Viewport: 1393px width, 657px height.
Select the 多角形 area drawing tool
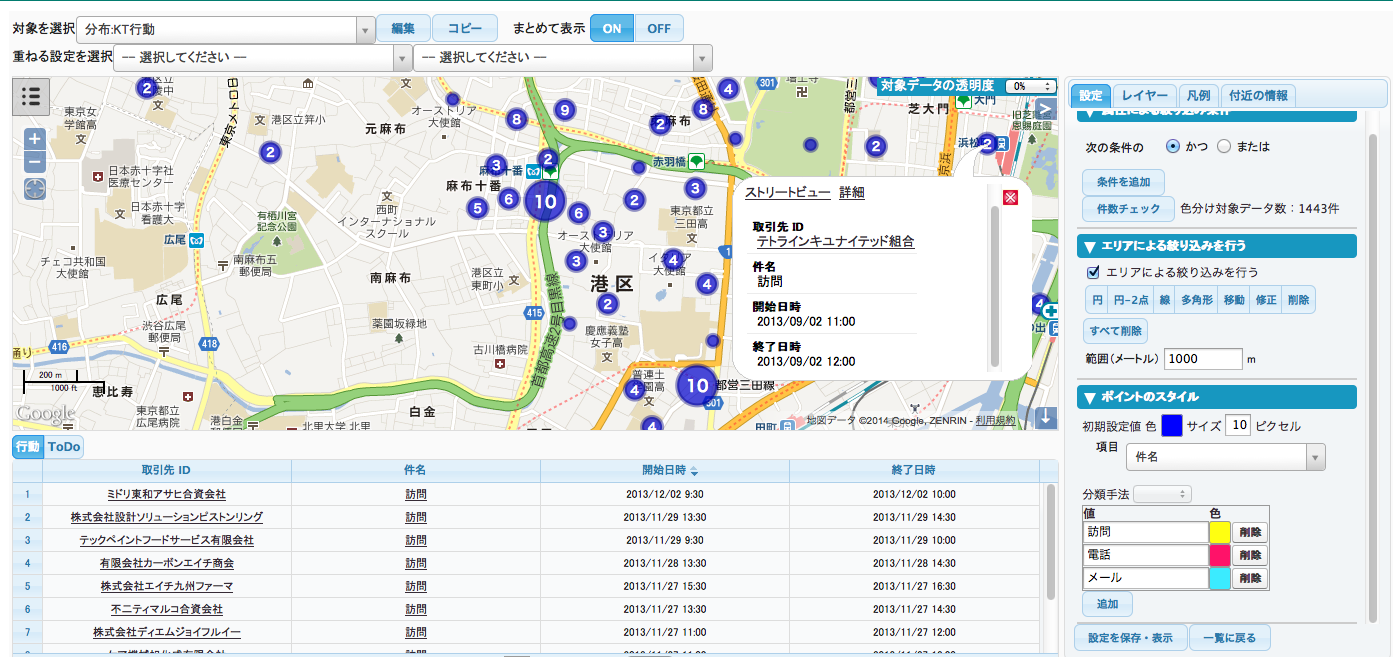tap(1197, 299)
